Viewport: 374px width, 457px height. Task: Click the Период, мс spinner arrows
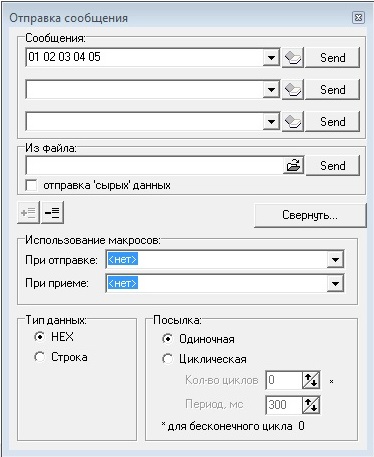(311, 405)
